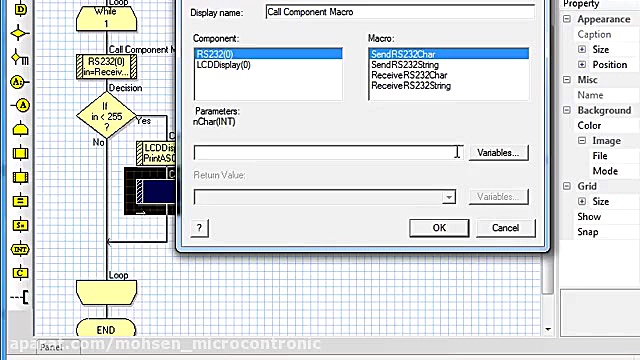Click the 'If in < 255' decision diamond

point(106,116)
